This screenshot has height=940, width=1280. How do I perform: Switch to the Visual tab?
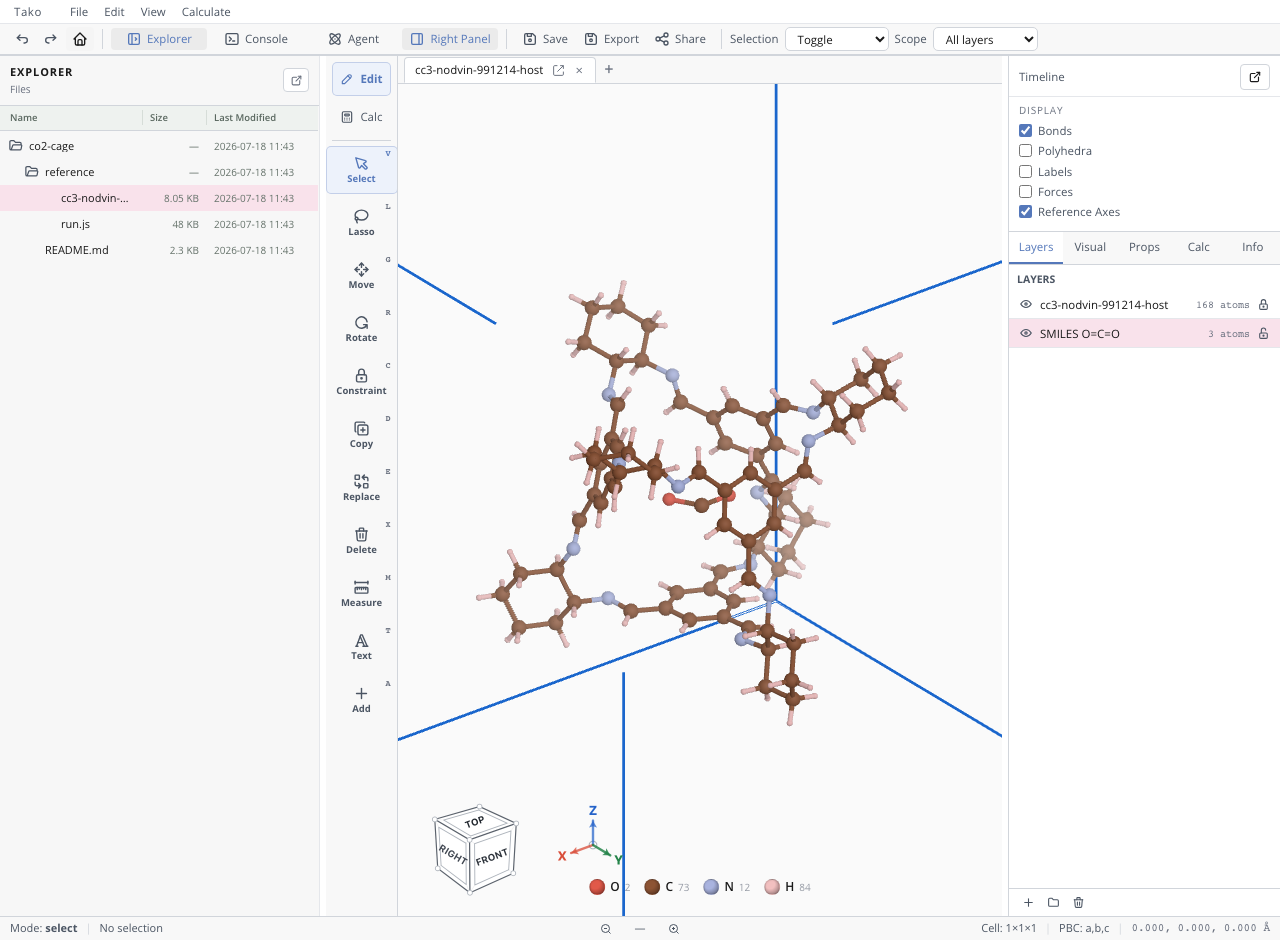(x=1090, y=247)
